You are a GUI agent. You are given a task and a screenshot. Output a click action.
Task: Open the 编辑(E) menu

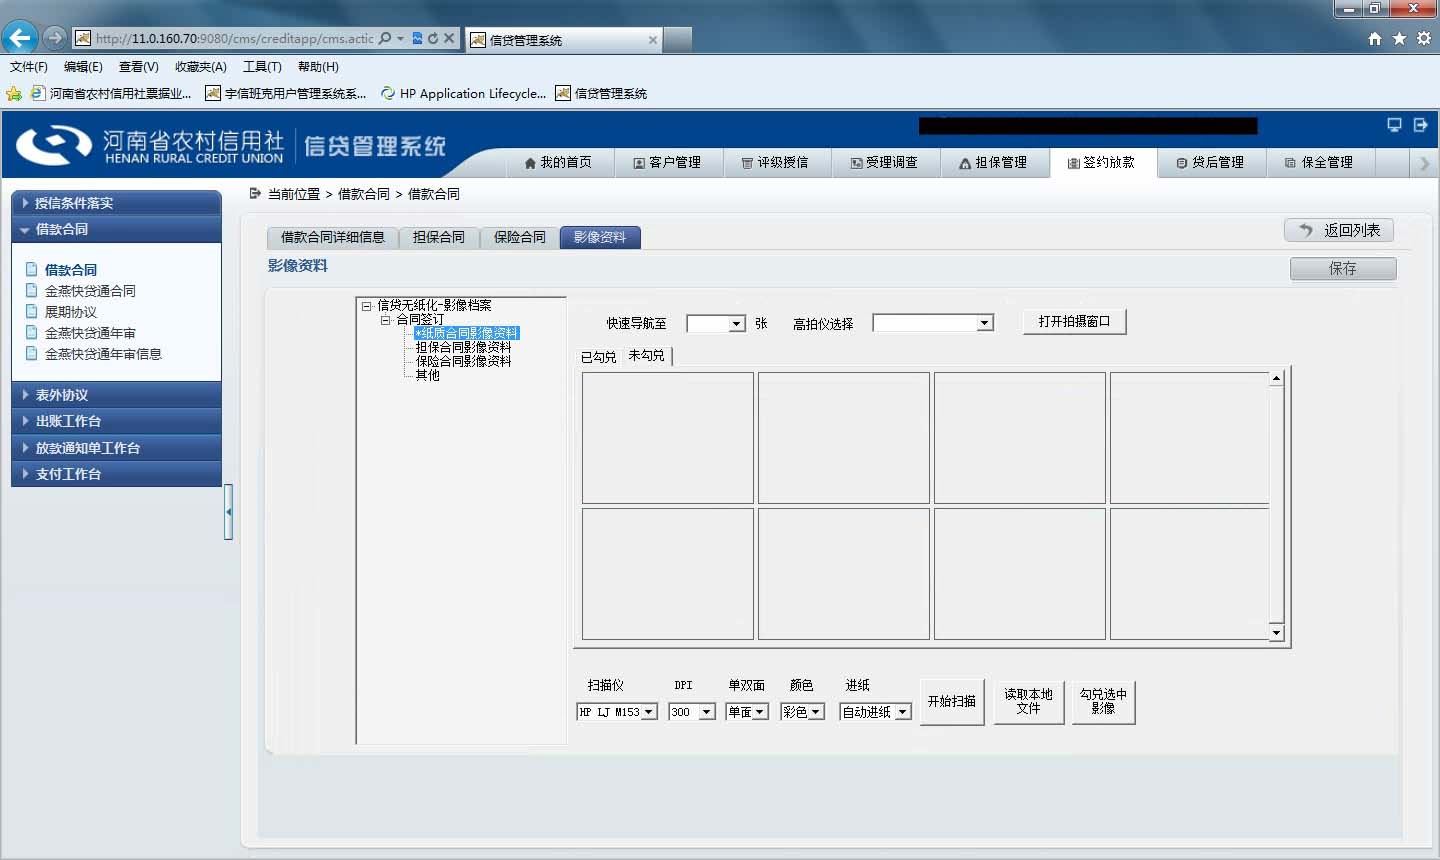click(x=83, y=67)
